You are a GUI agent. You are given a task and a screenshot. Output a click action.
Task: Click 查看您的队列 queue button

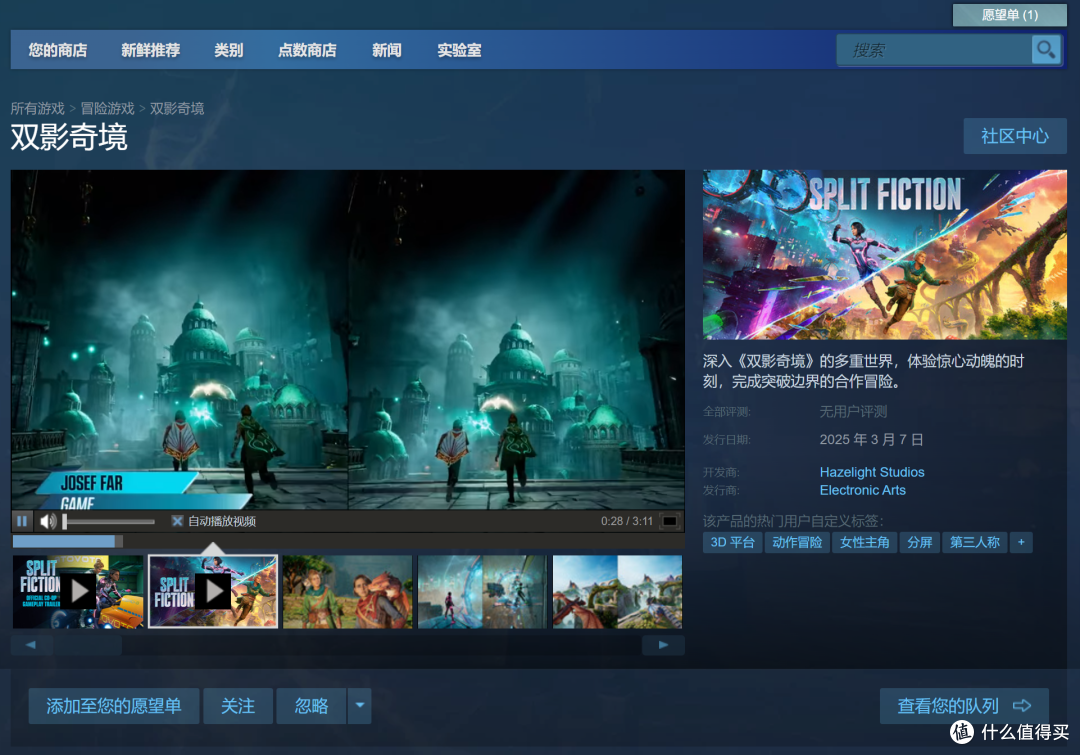click(964, 705)
